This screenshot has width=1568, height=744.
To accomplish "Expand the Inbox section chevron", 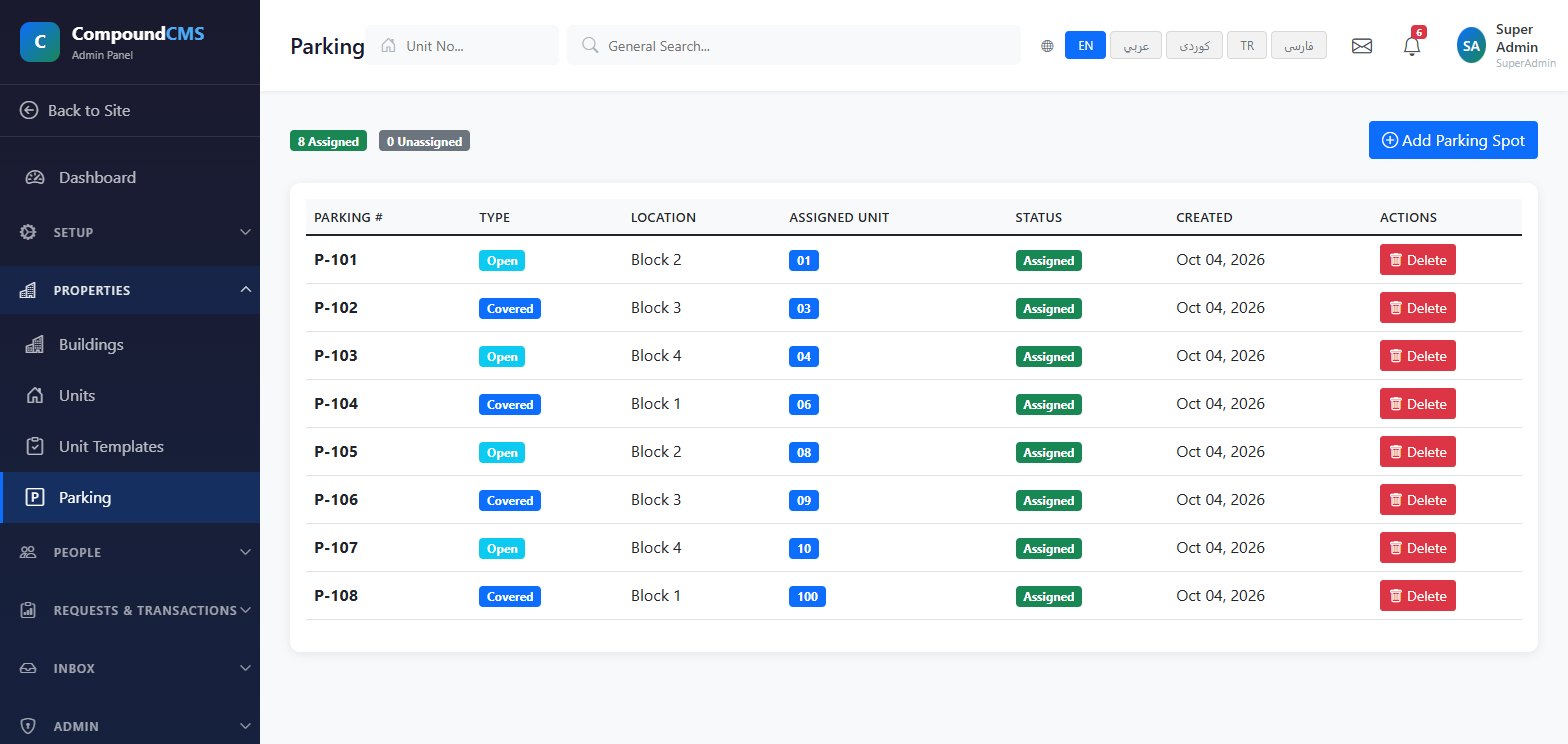I will pyautogui.click(x=245, y=668).
